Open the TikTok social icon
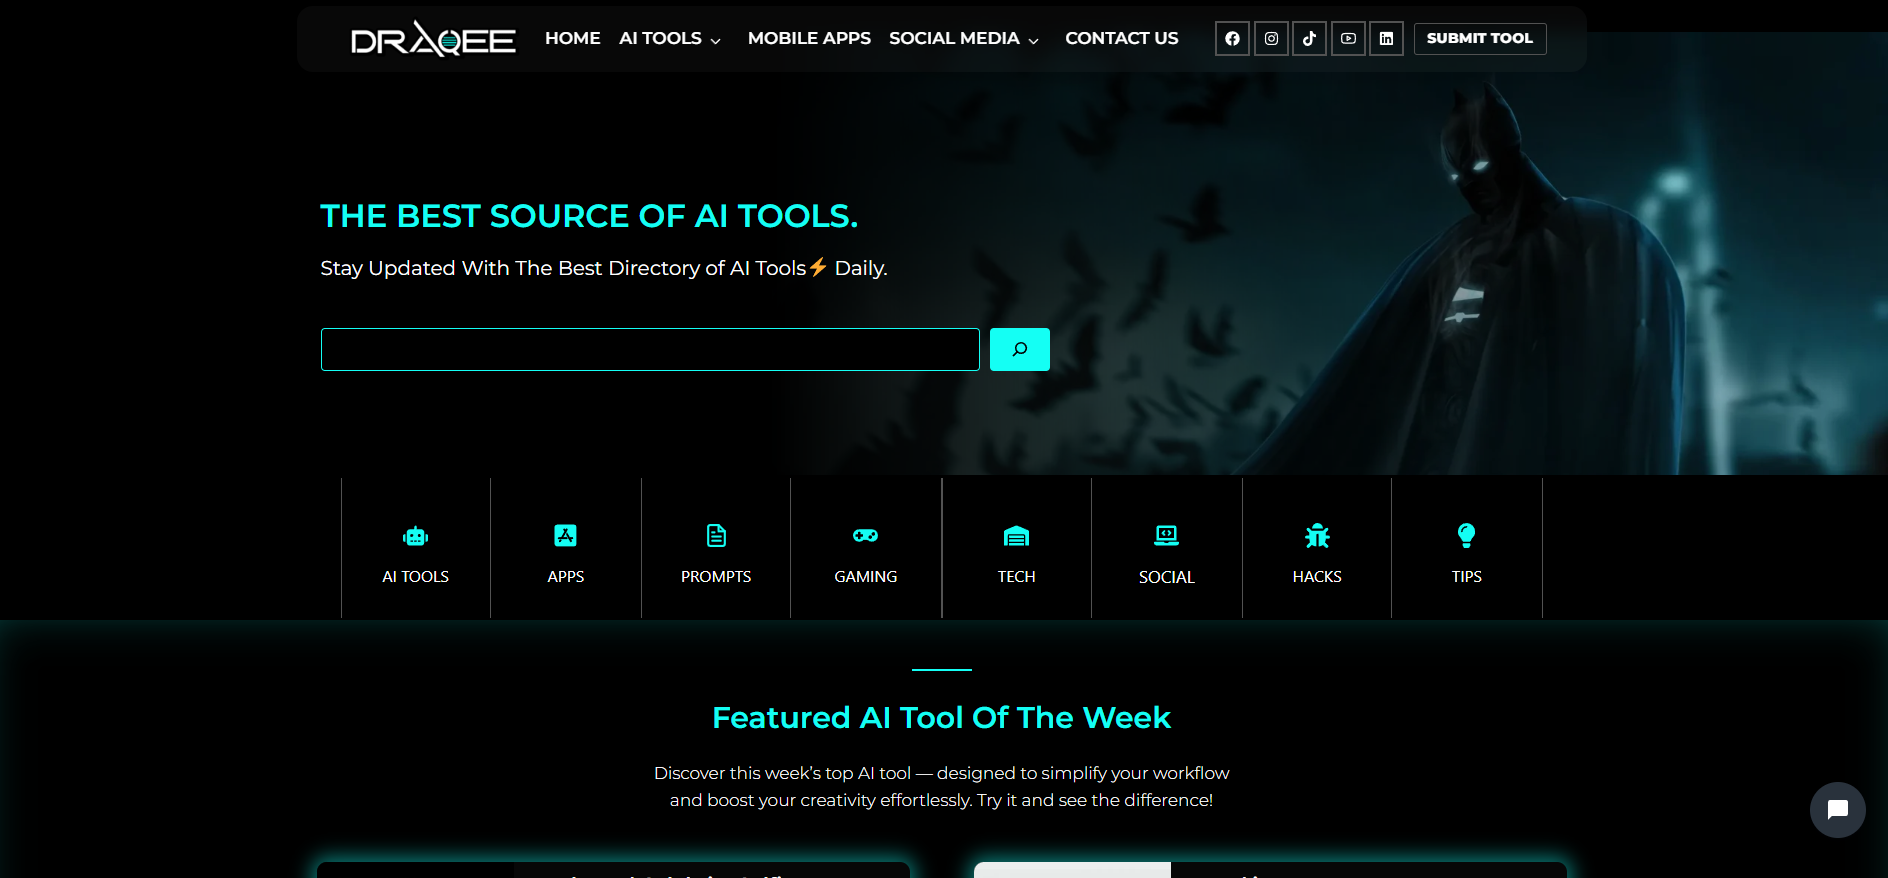The width and height of the screenshot is (1888, 878). pos(1309,39)
